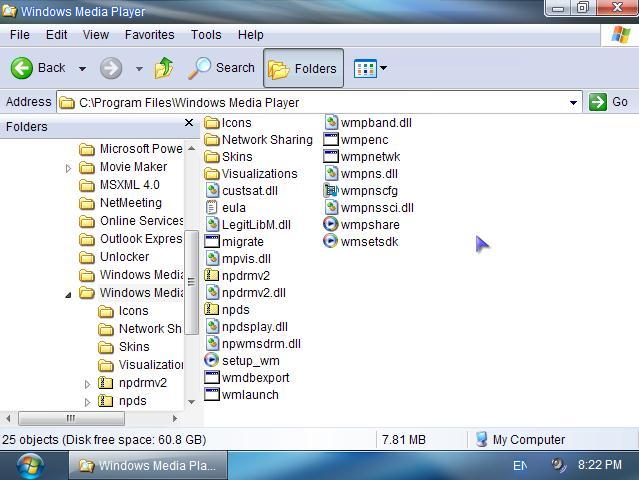Select Microsoft Powe folder in tree
The height and width of the screenshot is (480, 639).
(x=131, y=149)
